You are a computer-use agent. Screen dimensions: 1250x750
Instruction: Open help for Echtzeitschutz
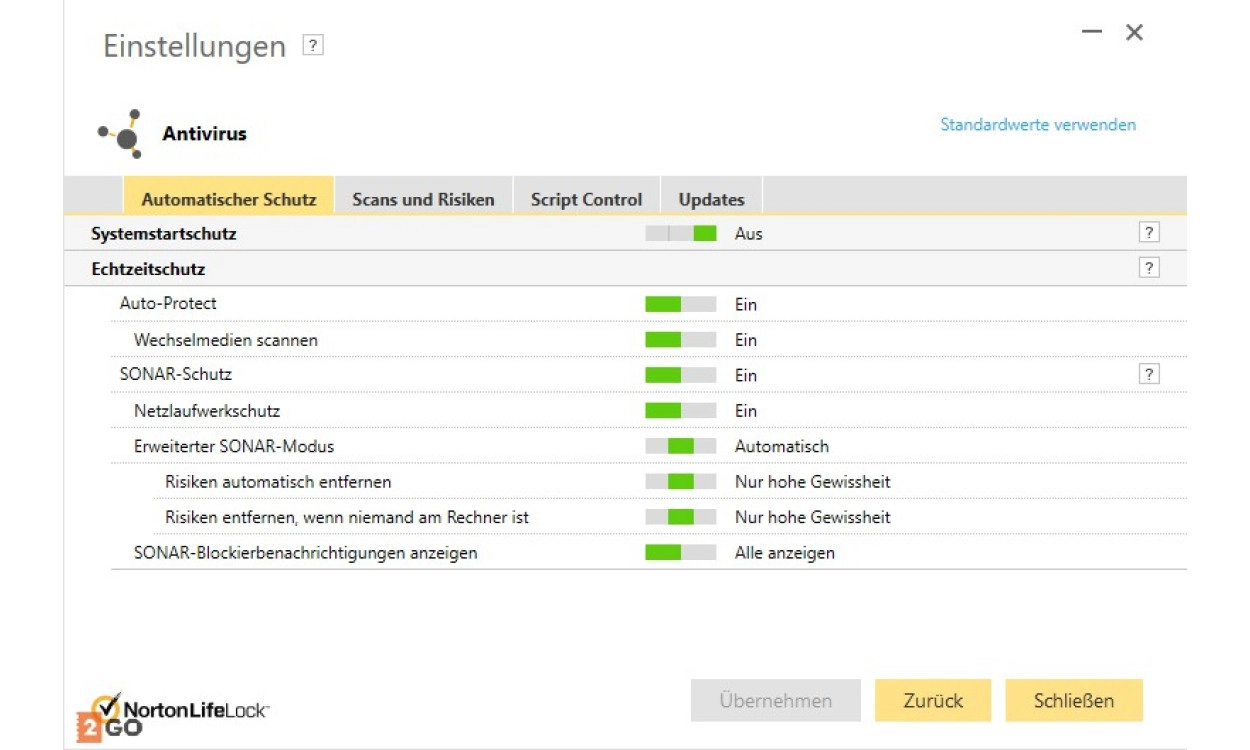[x=1149, y=268]
